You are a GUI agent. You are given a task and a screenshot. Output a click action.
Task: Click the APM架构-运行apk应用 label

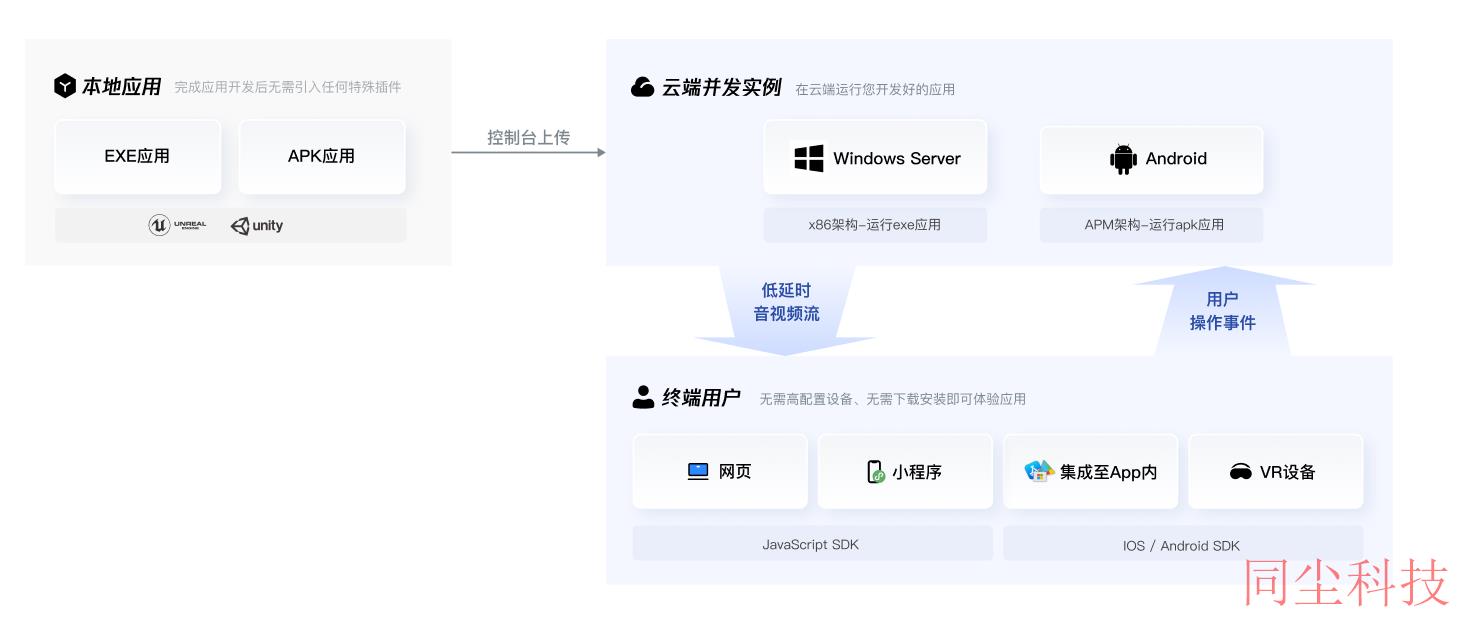1151,225
